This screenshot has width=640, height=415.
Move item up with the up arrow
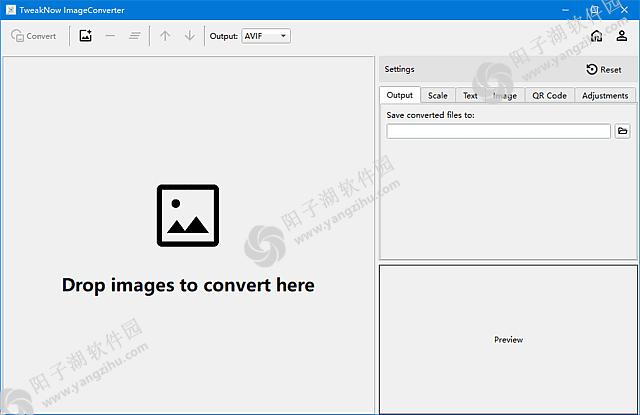pyautogui.click(x=165, y=36)
